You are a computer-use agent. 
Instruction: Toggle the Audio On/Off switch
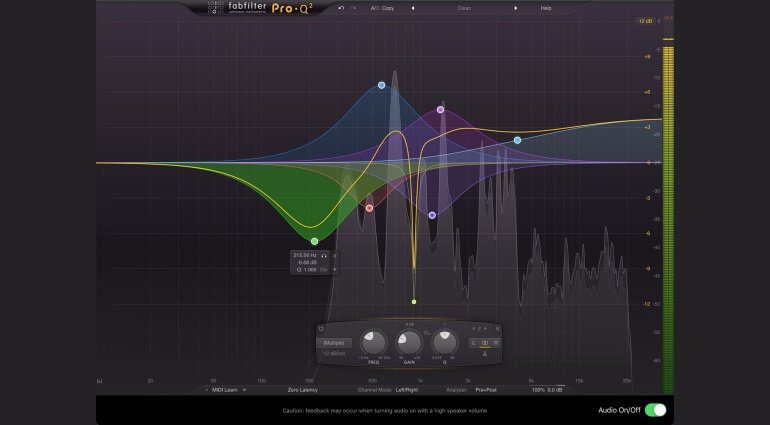pyautogui.click(x=656, y=410)
